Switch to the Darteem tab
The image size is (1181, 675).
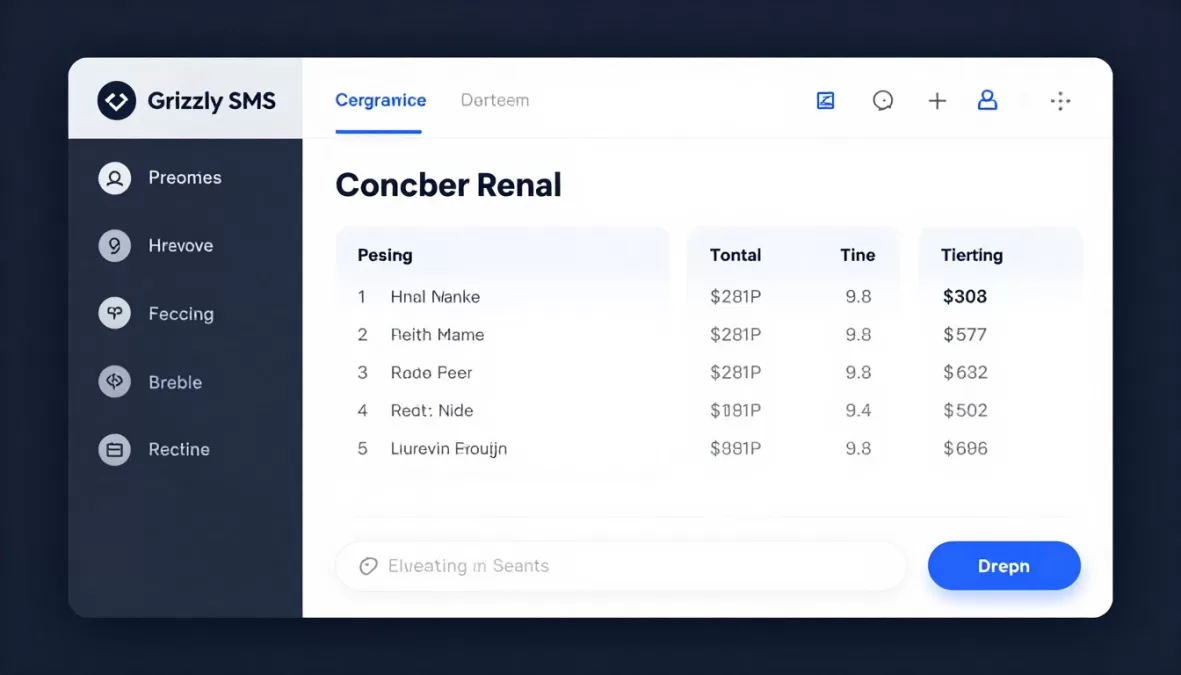pyautogui.click(x=495, y=100)
